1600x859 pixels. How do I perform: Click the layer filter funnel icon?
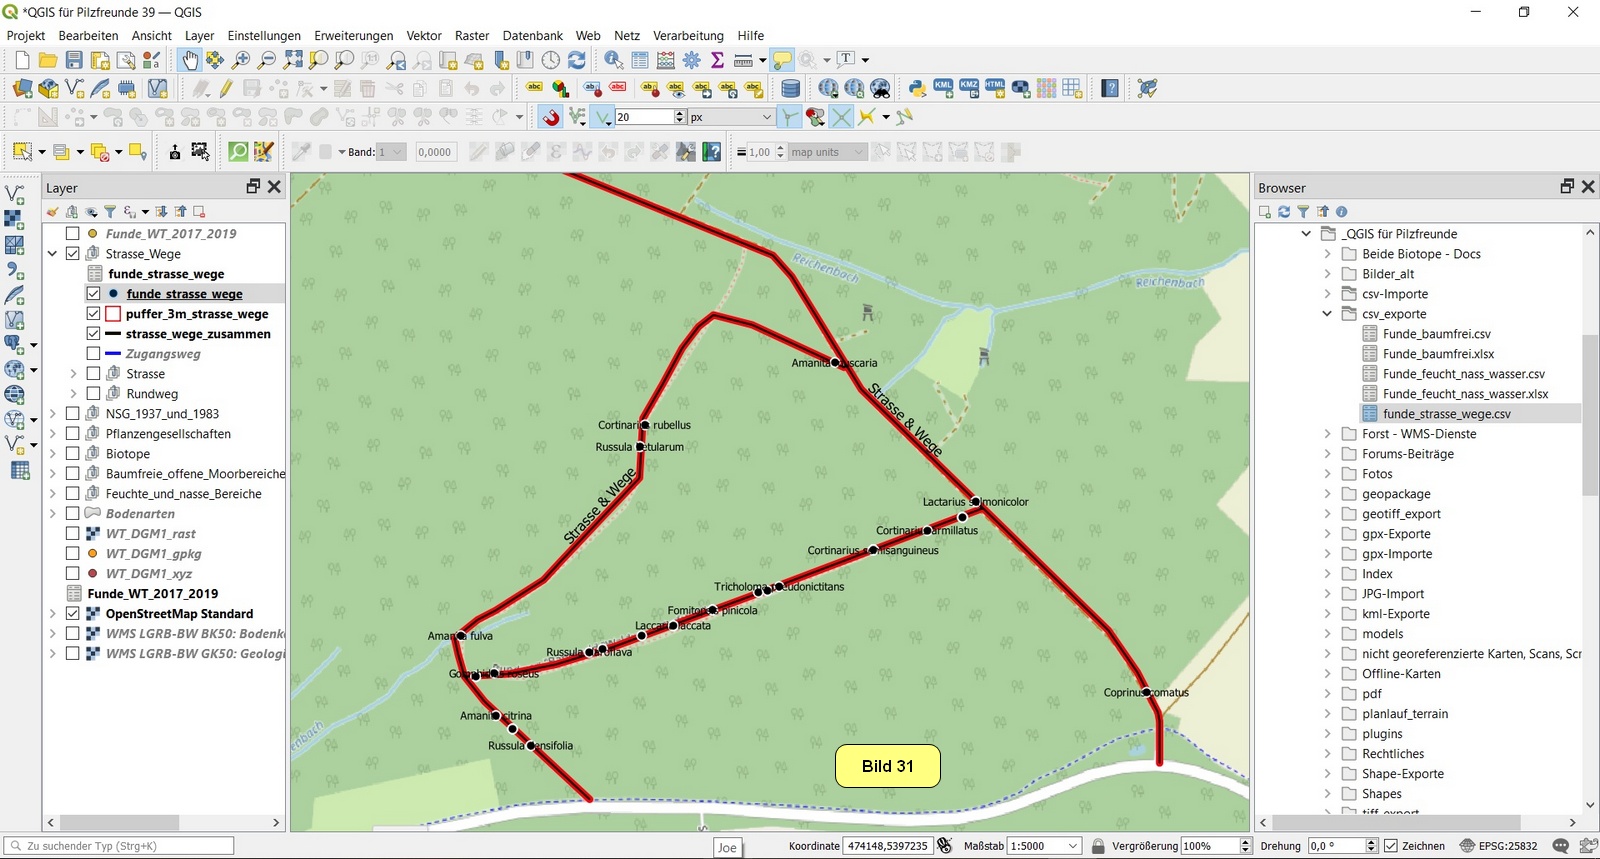click(110, 212)
